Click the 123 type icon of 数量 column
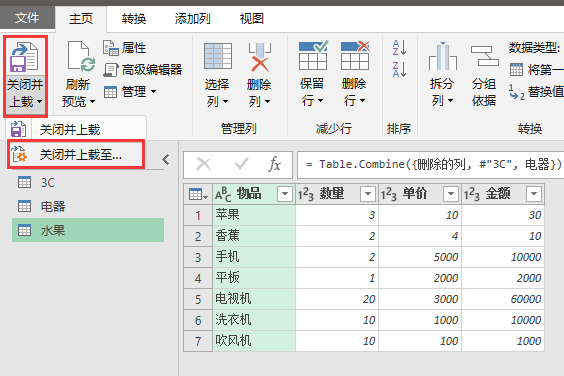This screenshot has height=376, width=564. [306, 195]
